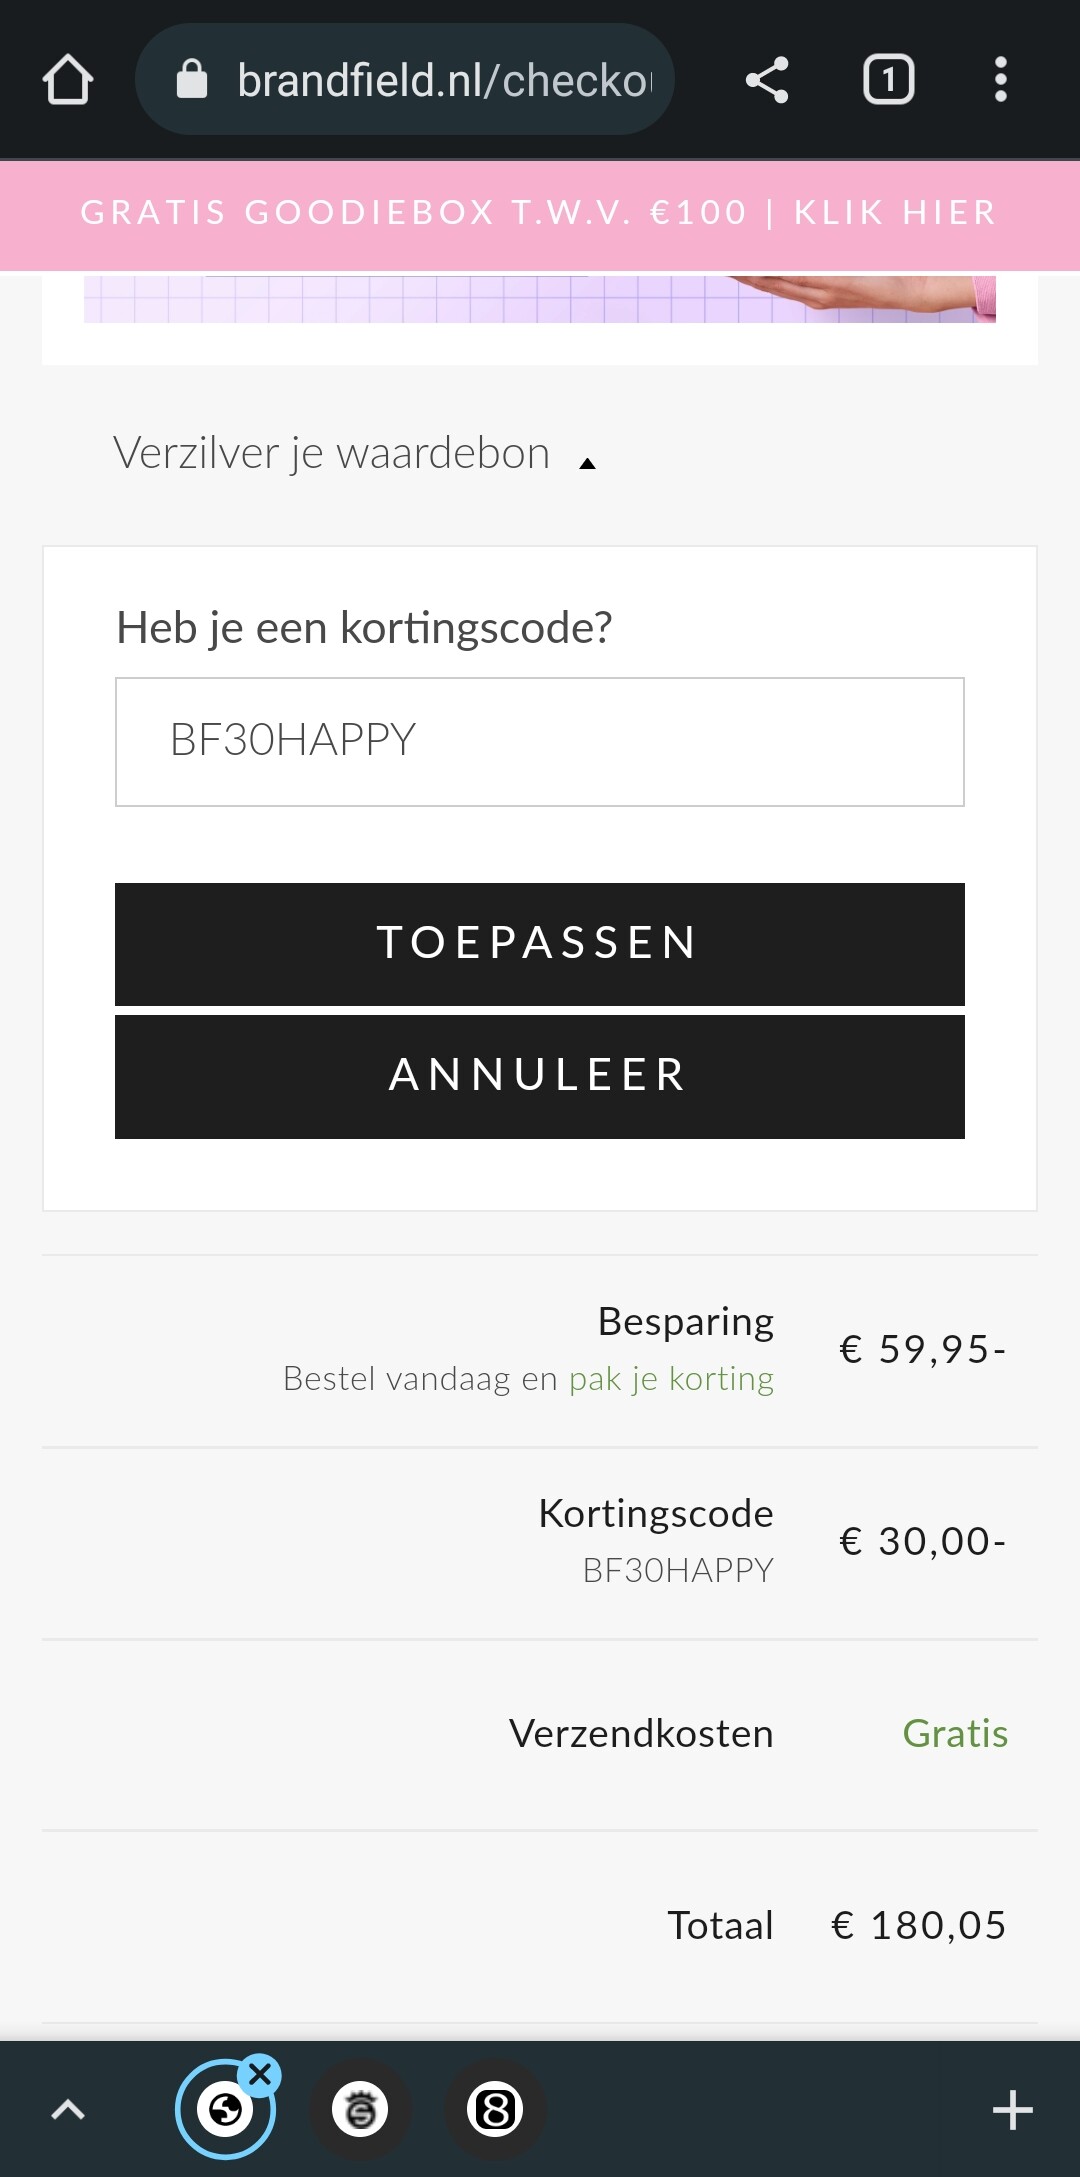Add a new tab with the plus icon
Viewport: 1080px width, 2177px height.
(x=1012, y=2110)
